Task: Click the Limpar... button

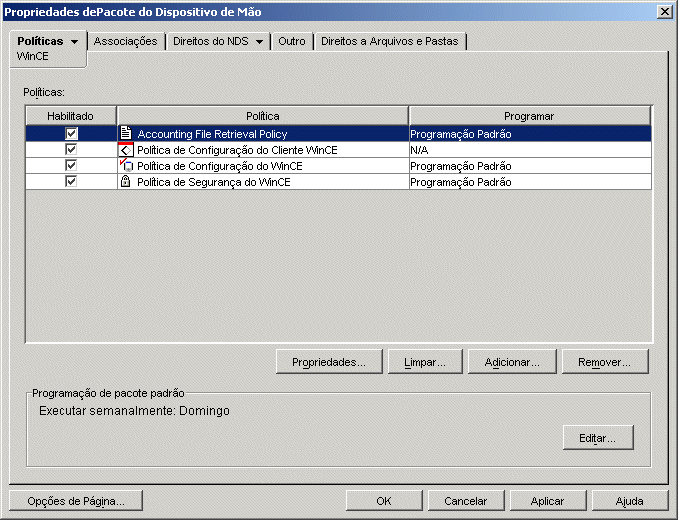Action: tap(425, 362)
